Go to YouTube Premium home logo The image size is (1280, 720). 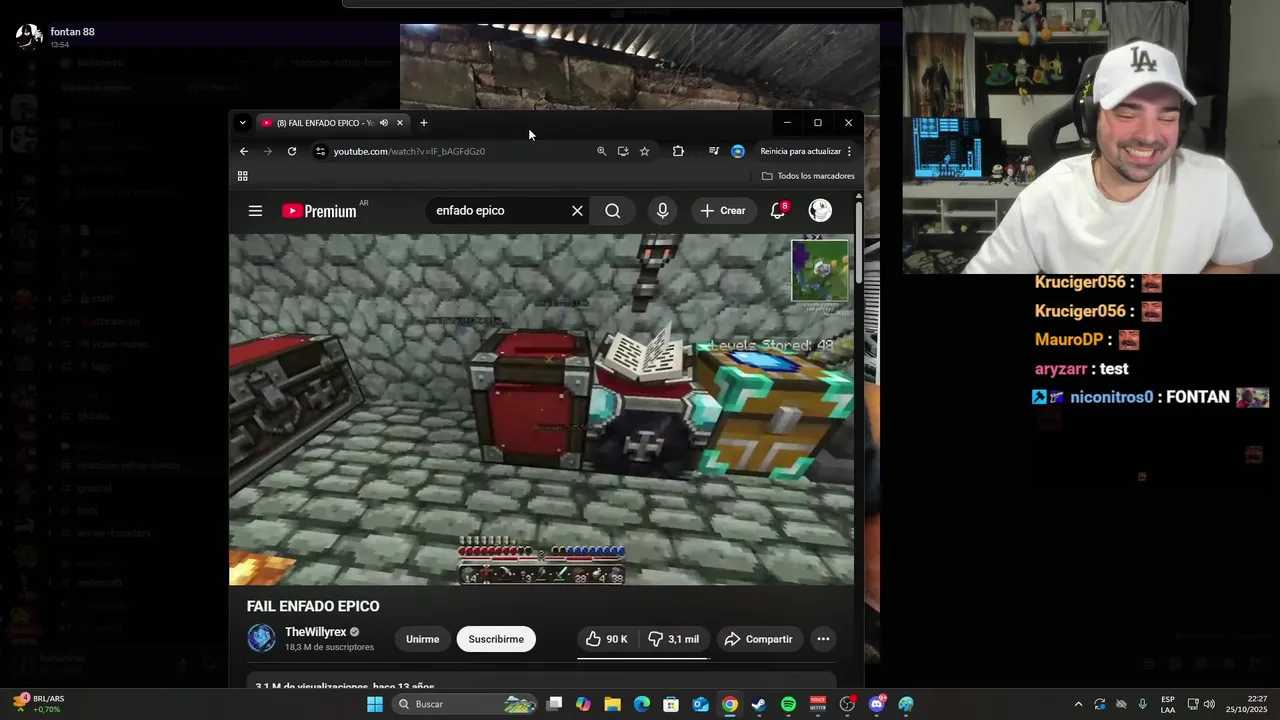pyautogui.click(x=319, y=211)
